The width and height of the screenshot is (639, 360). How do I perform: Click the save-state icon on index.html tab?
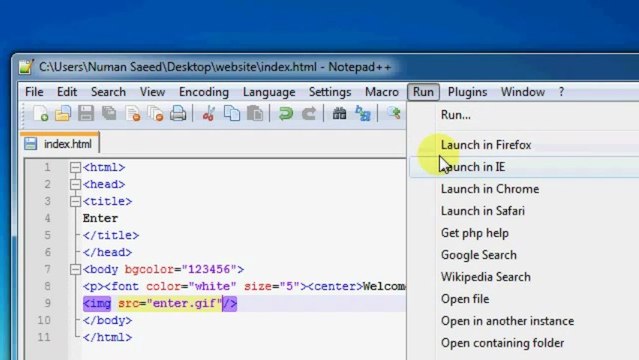tap(31, 144)
